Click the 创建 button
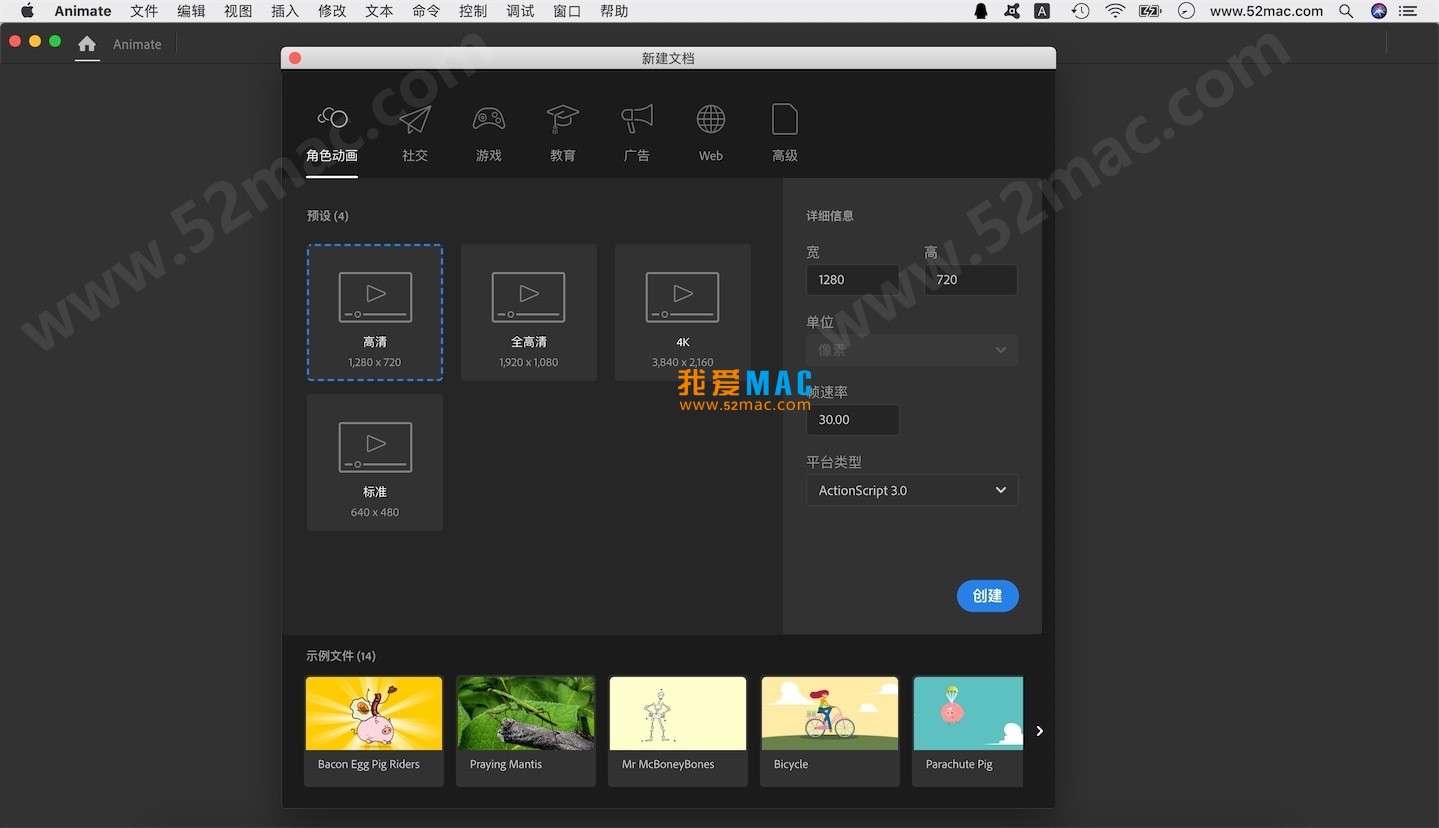This screenshot has height=828, width=1439. pos(987,596)
